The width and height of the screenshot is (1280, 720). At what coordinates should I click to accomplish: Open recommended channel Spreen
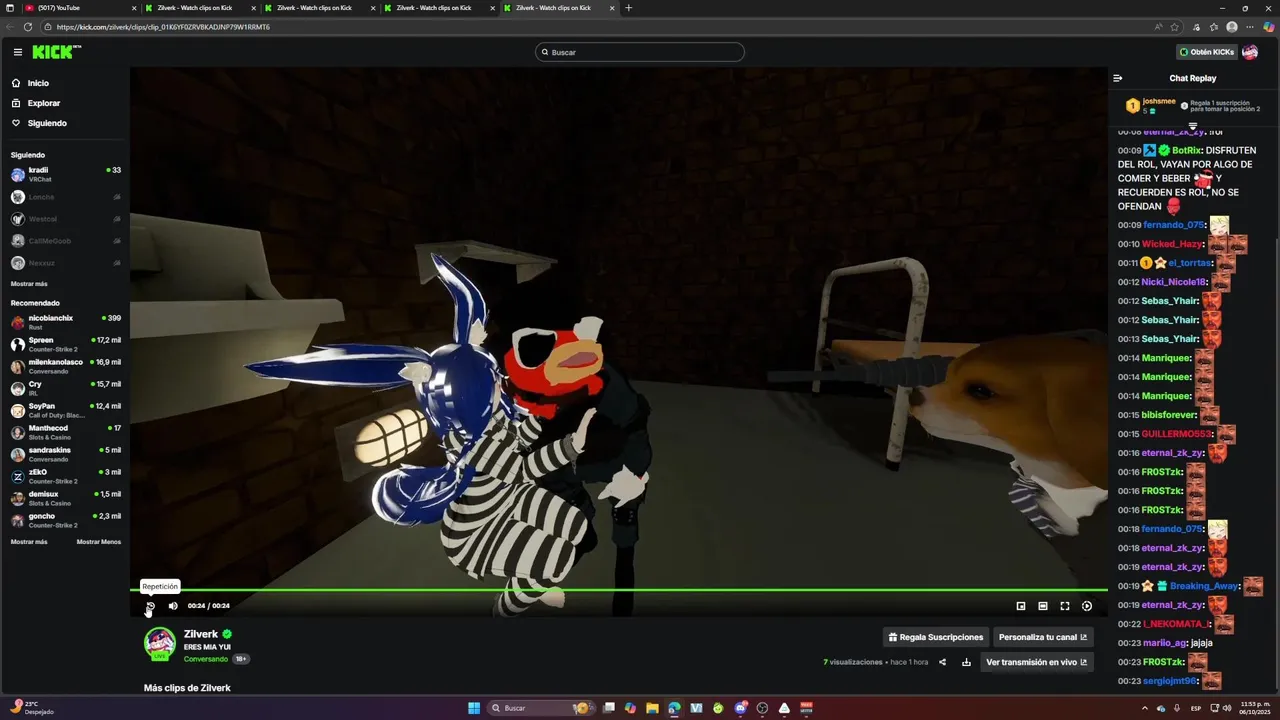coord(65,344)
